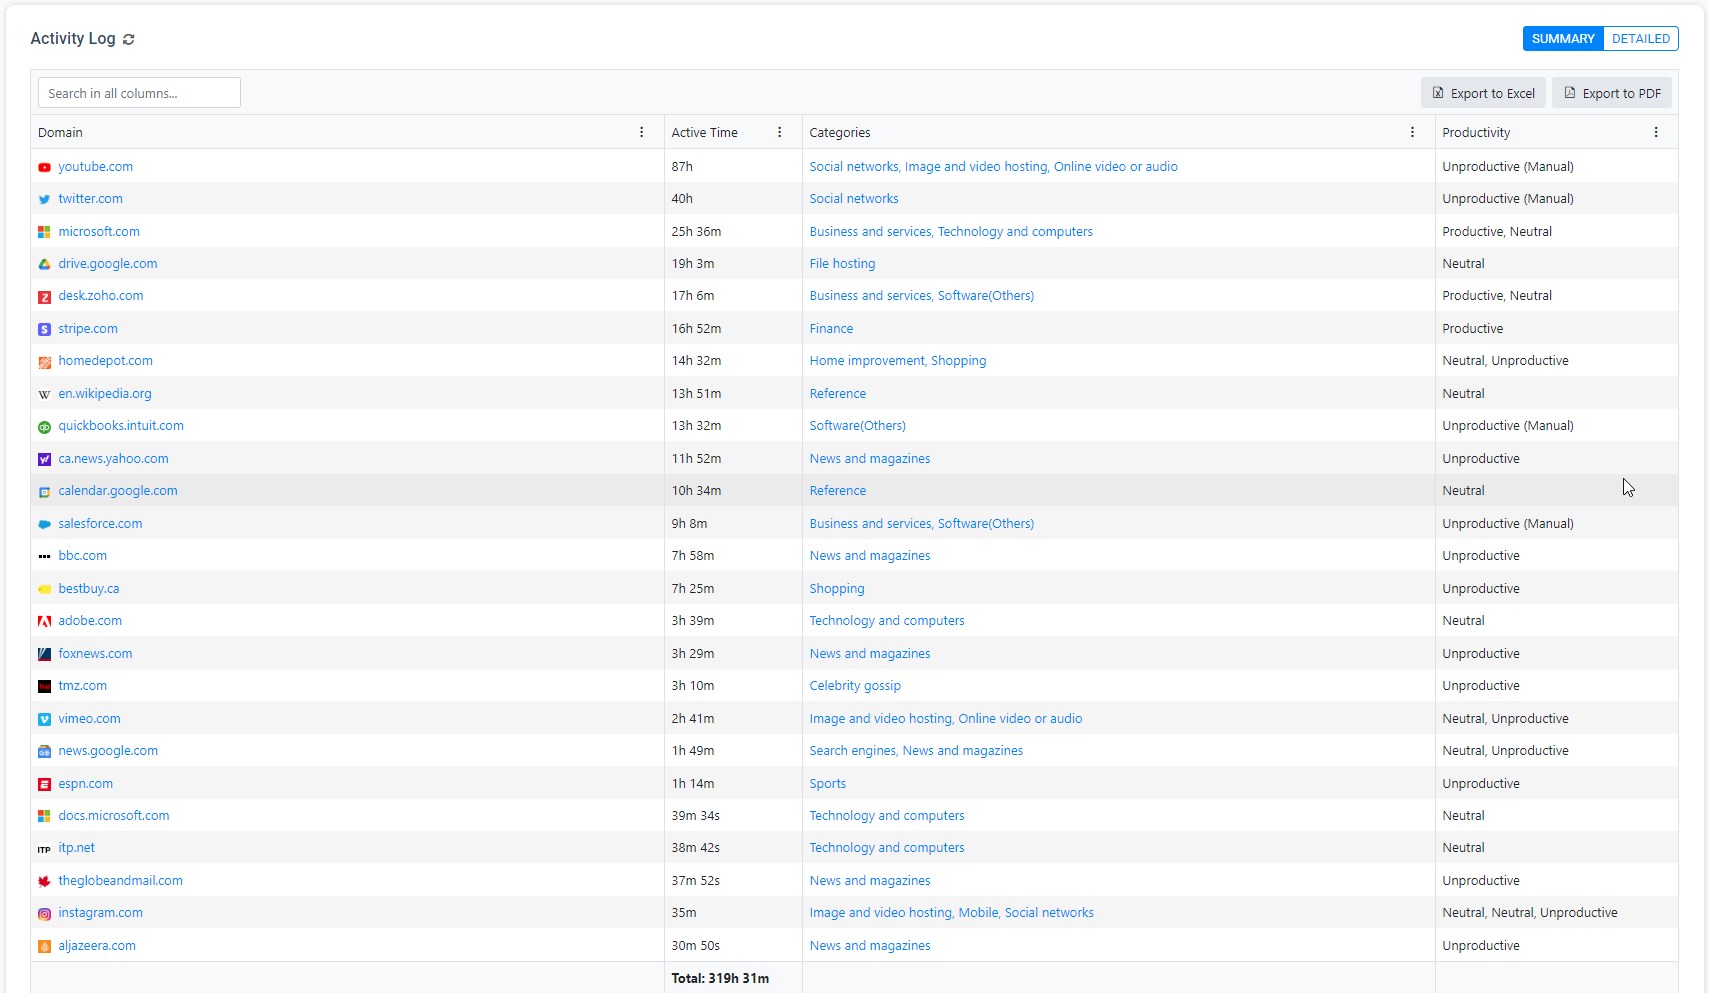Click the Sports category link
Image resolution: width=1709 pixels, height=993 pixels.
827,784
